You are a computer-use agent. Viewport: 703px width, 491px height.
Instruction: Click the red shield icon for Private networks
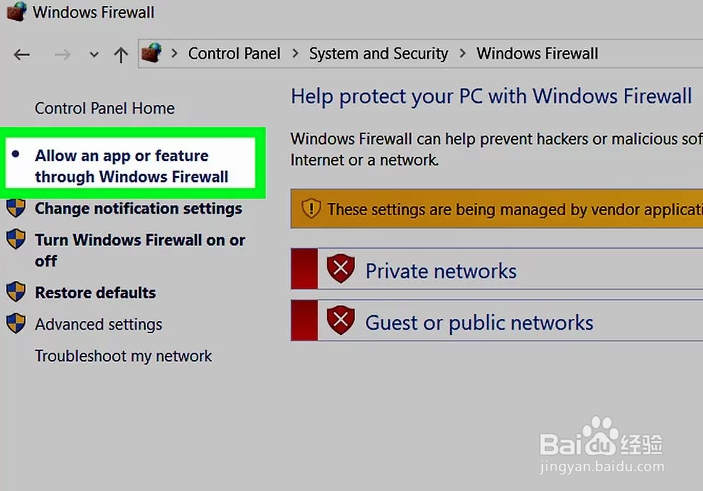(x=341, y=270)
